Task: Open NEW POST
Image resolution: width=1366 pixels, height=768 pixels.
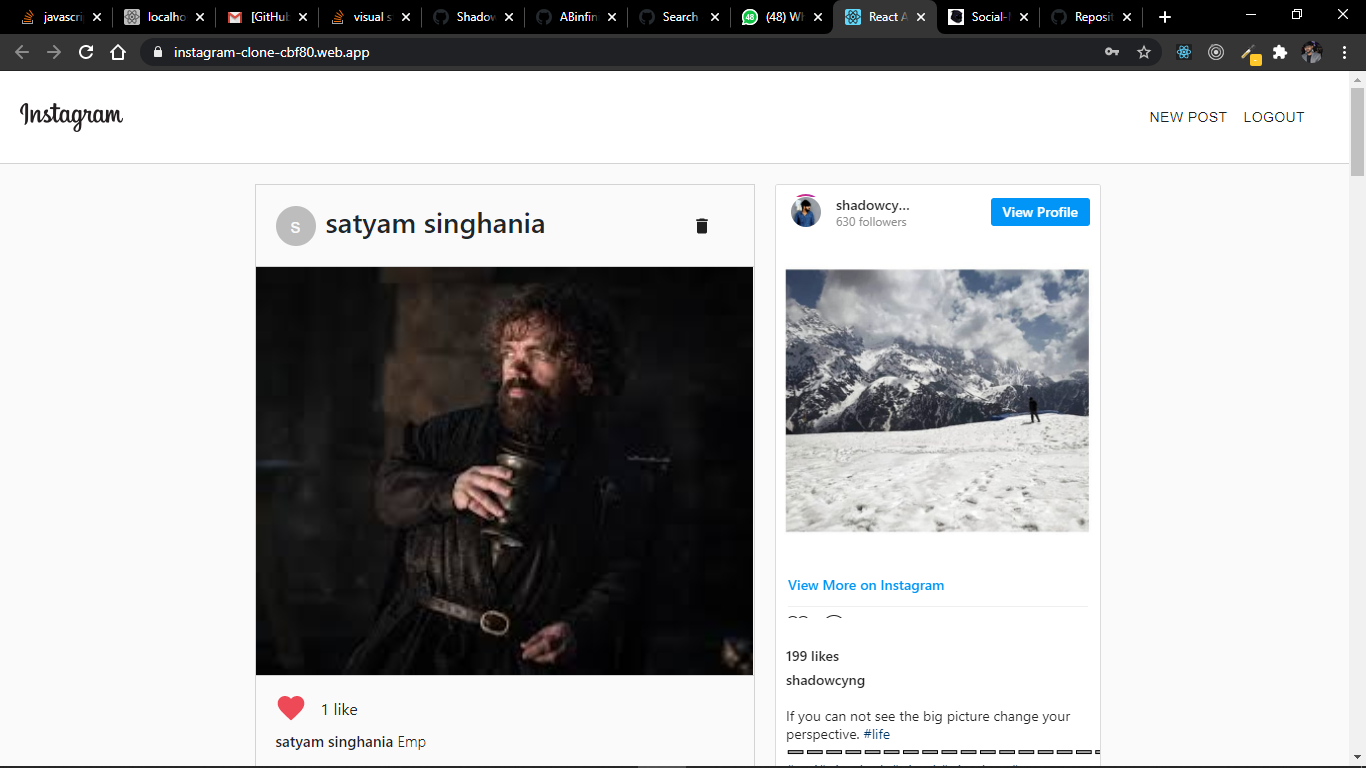Action: tap(1187, 117)
